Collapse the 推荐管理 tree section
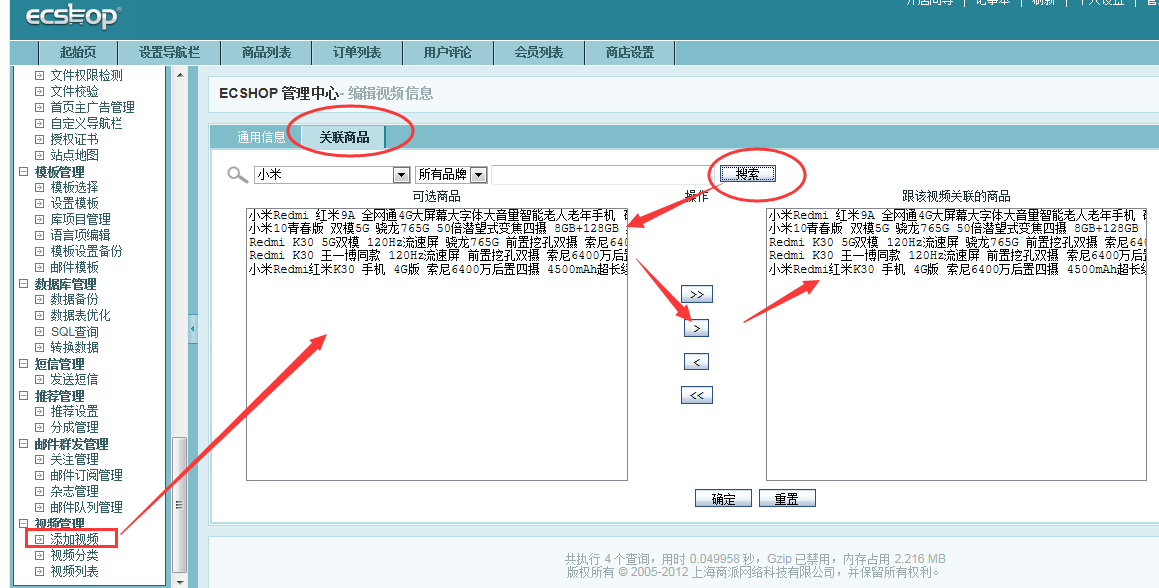This screenshot has width=1159, height=588. coord(24,396)
